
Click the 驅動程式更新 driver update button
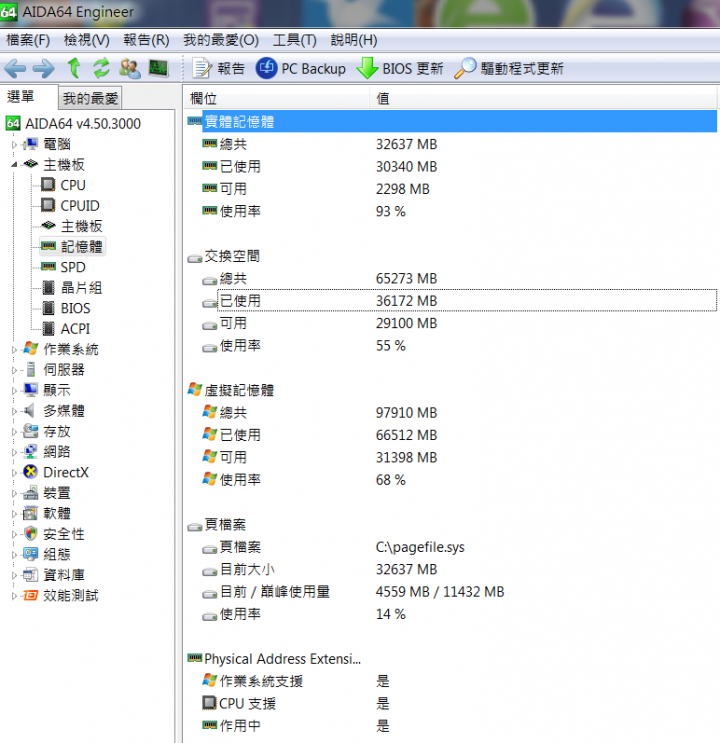tap(509, 69)
